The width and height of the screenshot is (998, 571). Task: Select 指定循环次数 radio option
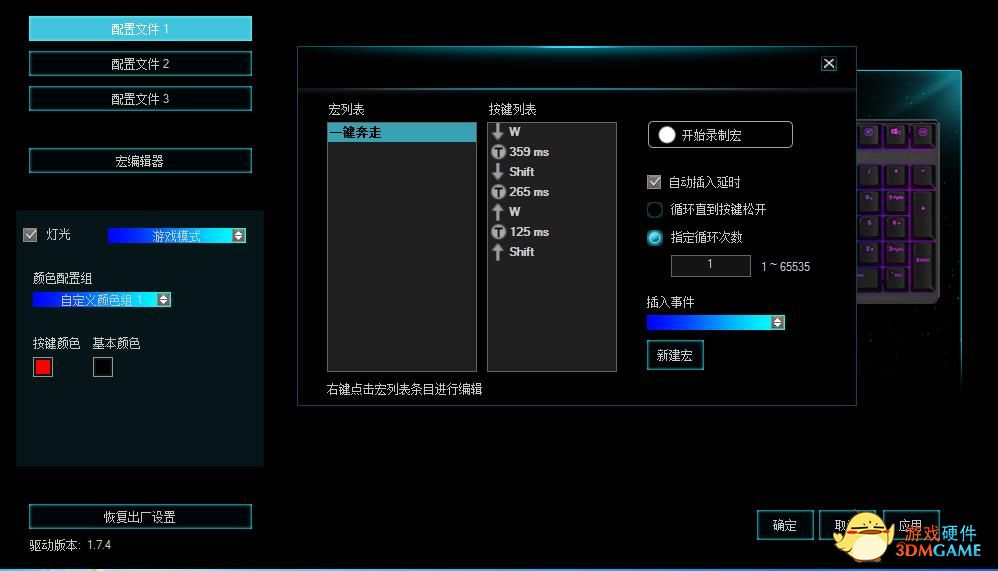click(655, 238)
